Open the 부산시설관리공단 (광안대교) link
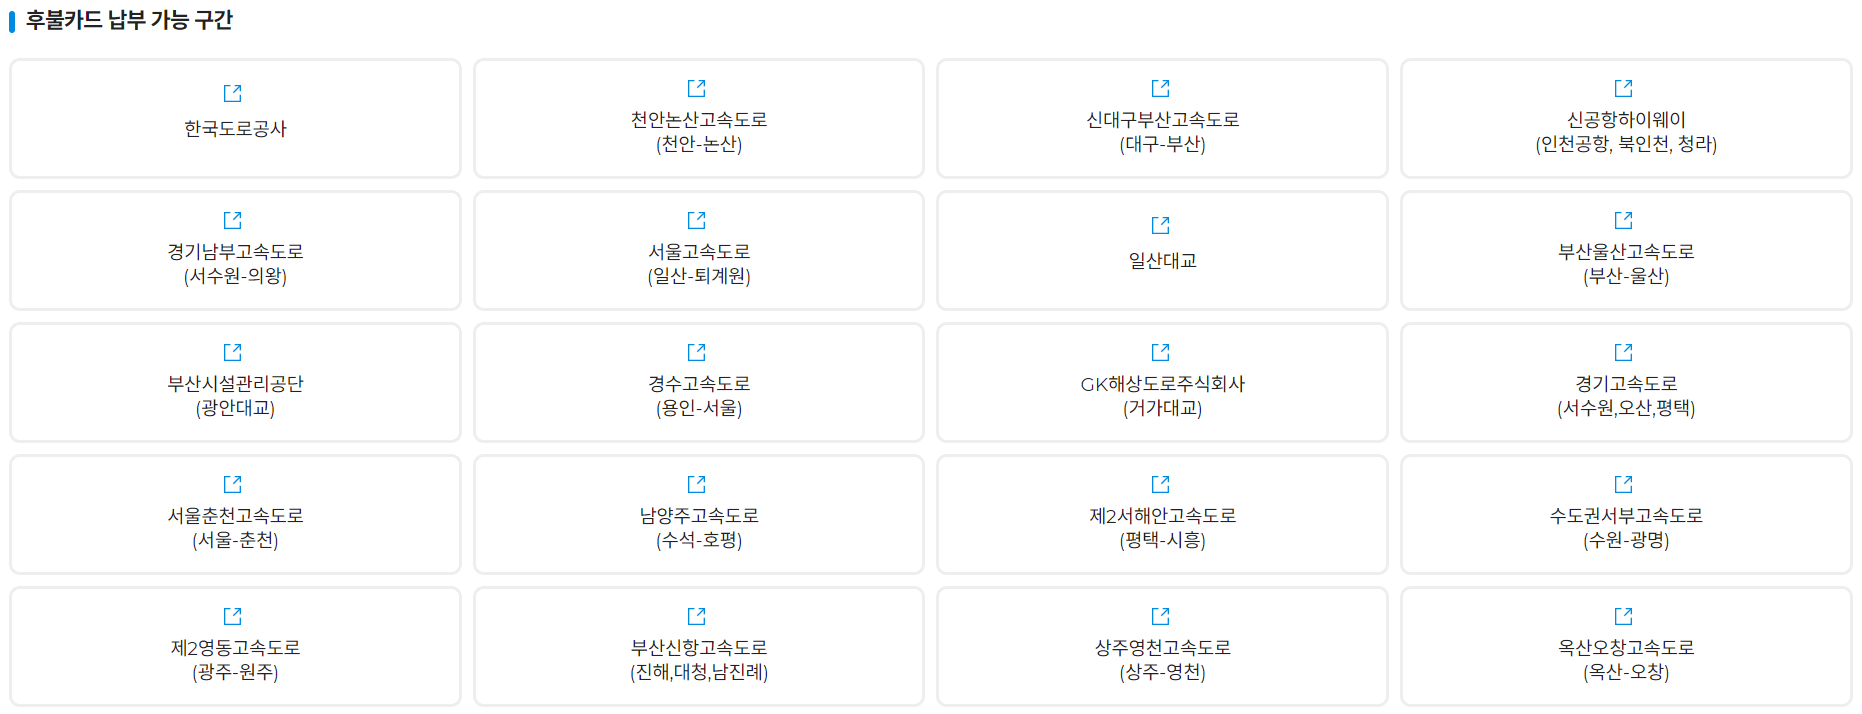 [x=233, y=382]
